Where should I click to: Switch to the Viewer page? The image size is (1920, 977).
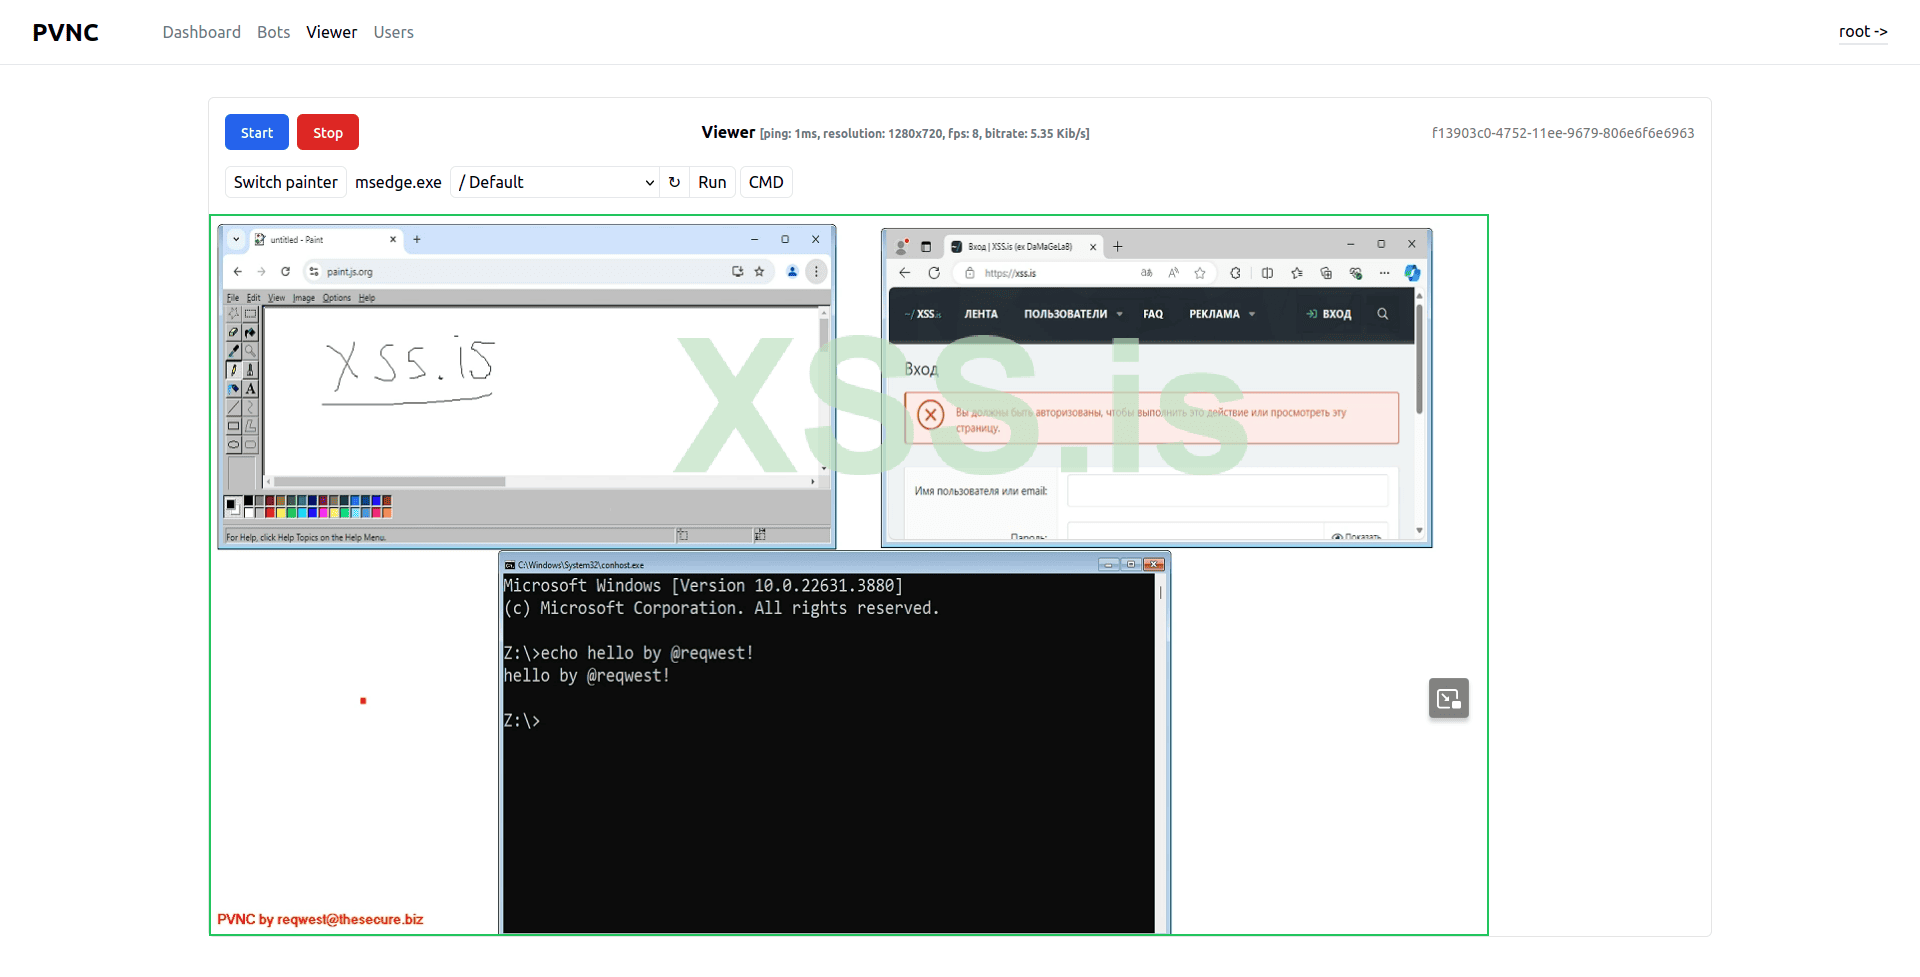point(332,32)
